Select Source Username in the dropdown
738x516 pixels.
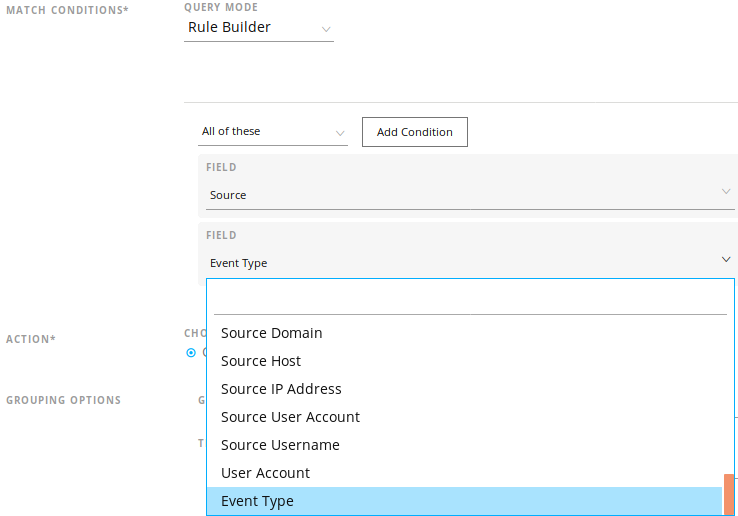[x=280, y=445]
